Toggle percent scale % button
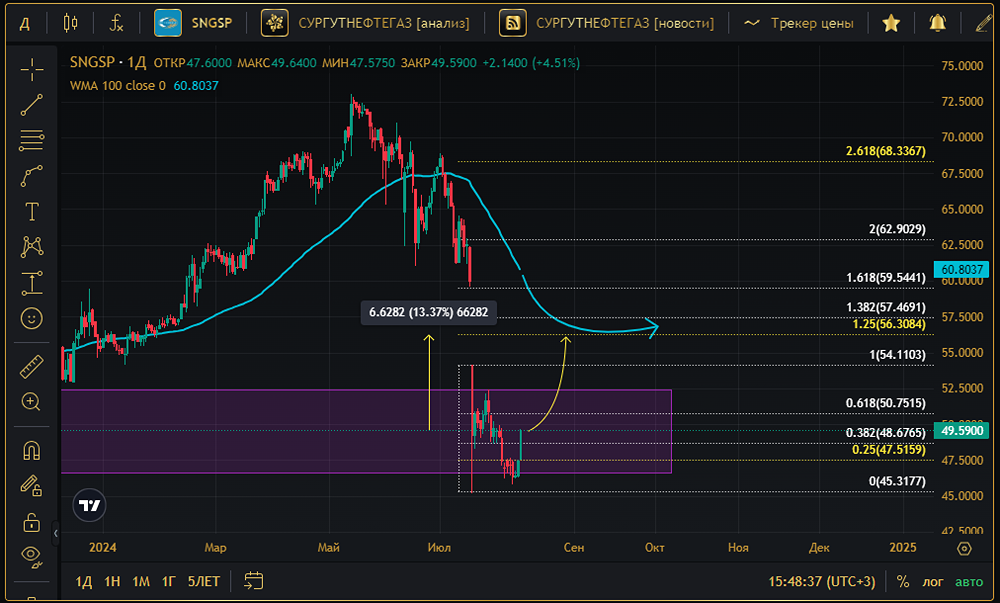The image size is (1000, 603). tap(902, 581)
